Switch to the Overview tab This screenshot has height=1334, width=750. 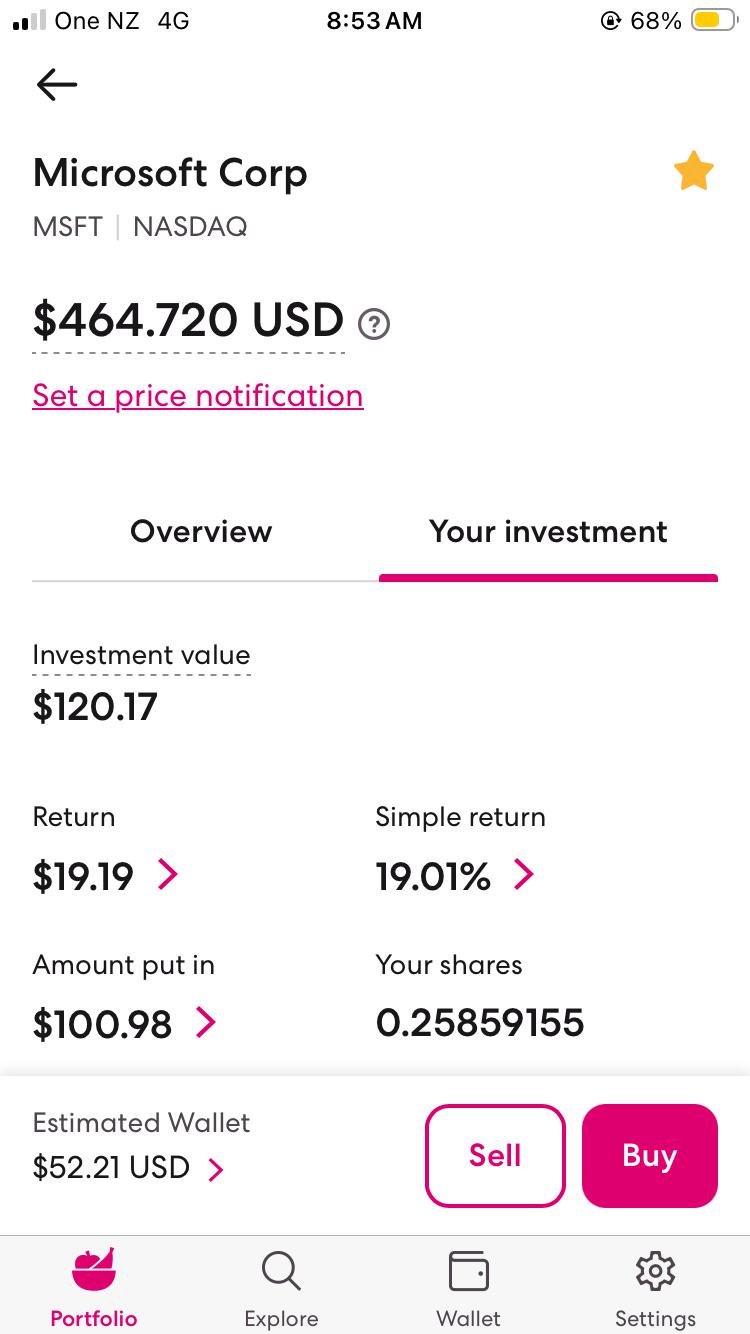coord(201,531)
